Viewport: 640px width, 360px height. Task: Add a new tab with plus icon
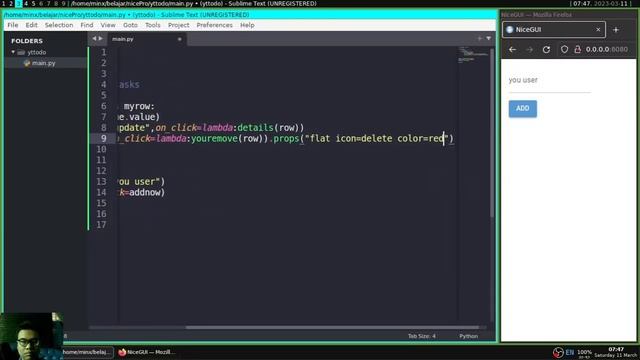point(480,38)
